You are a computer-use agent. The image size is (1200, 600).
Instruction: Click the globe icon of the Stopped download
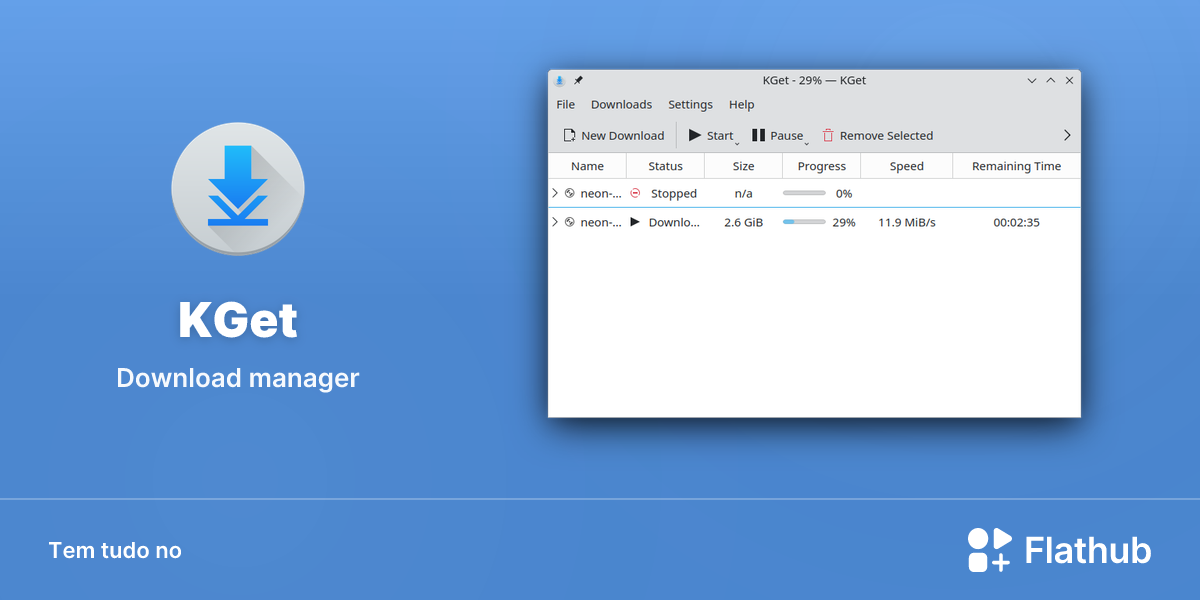pyautogui.click(x=570, y=193)
